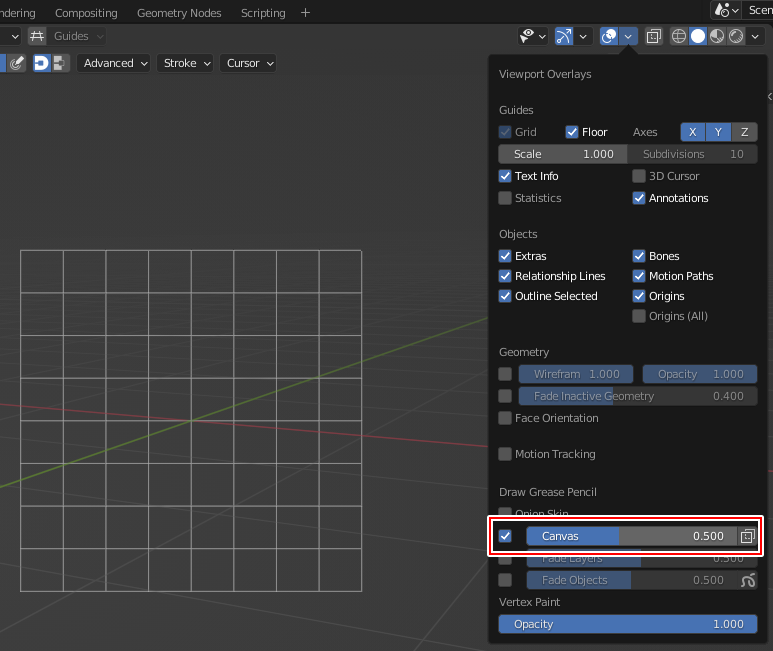Toggle Canvas in-front icon beside slider
Image resolution: width=773 pixels, height=651 pixels.
747,536
